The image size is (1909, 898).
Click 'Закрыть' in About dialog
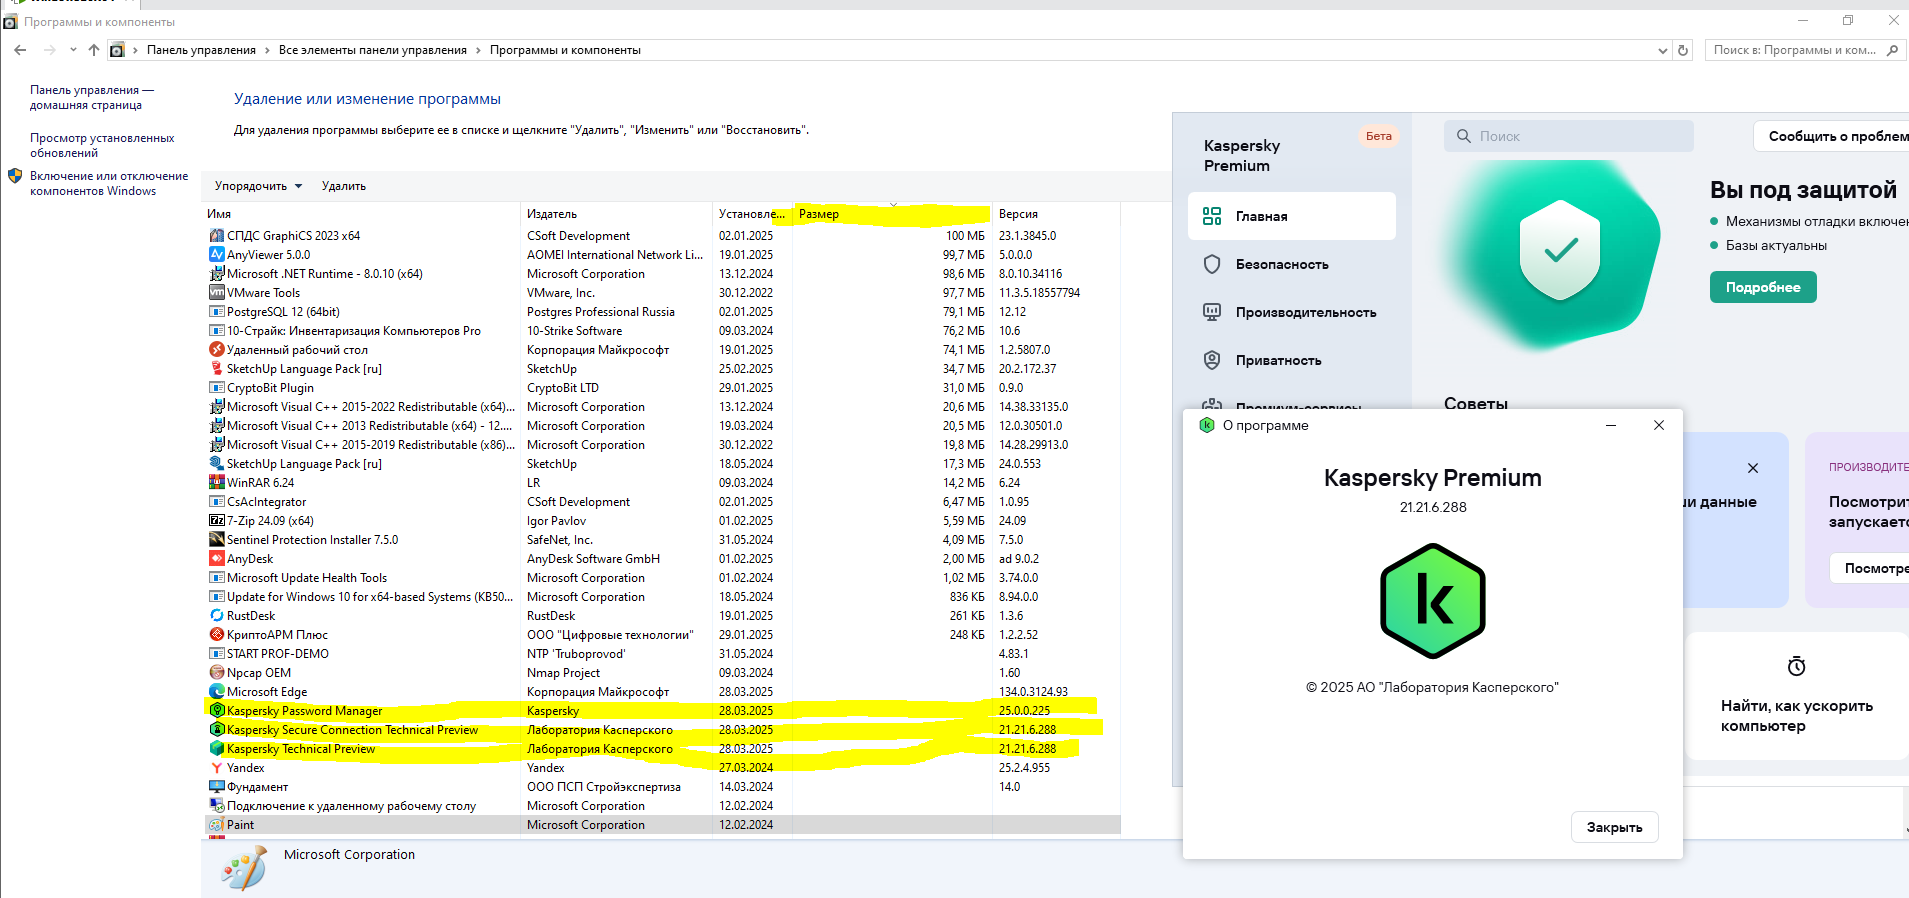point(1614,827)
